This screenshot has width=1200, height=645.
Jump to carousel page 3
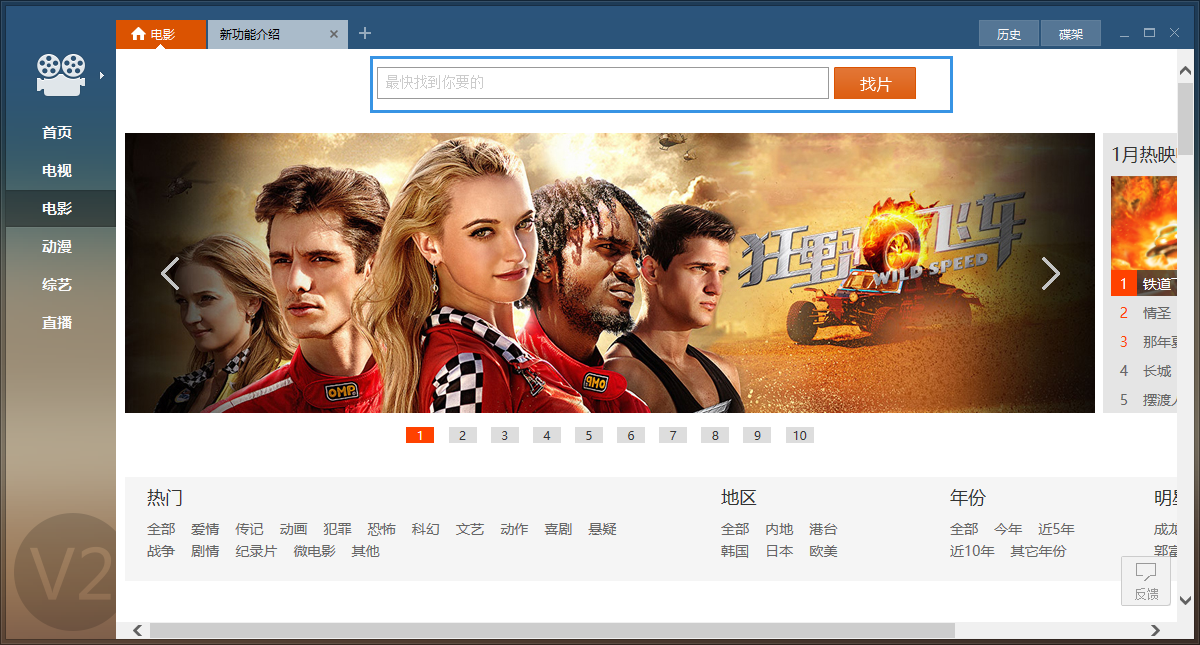coord(504,434)
